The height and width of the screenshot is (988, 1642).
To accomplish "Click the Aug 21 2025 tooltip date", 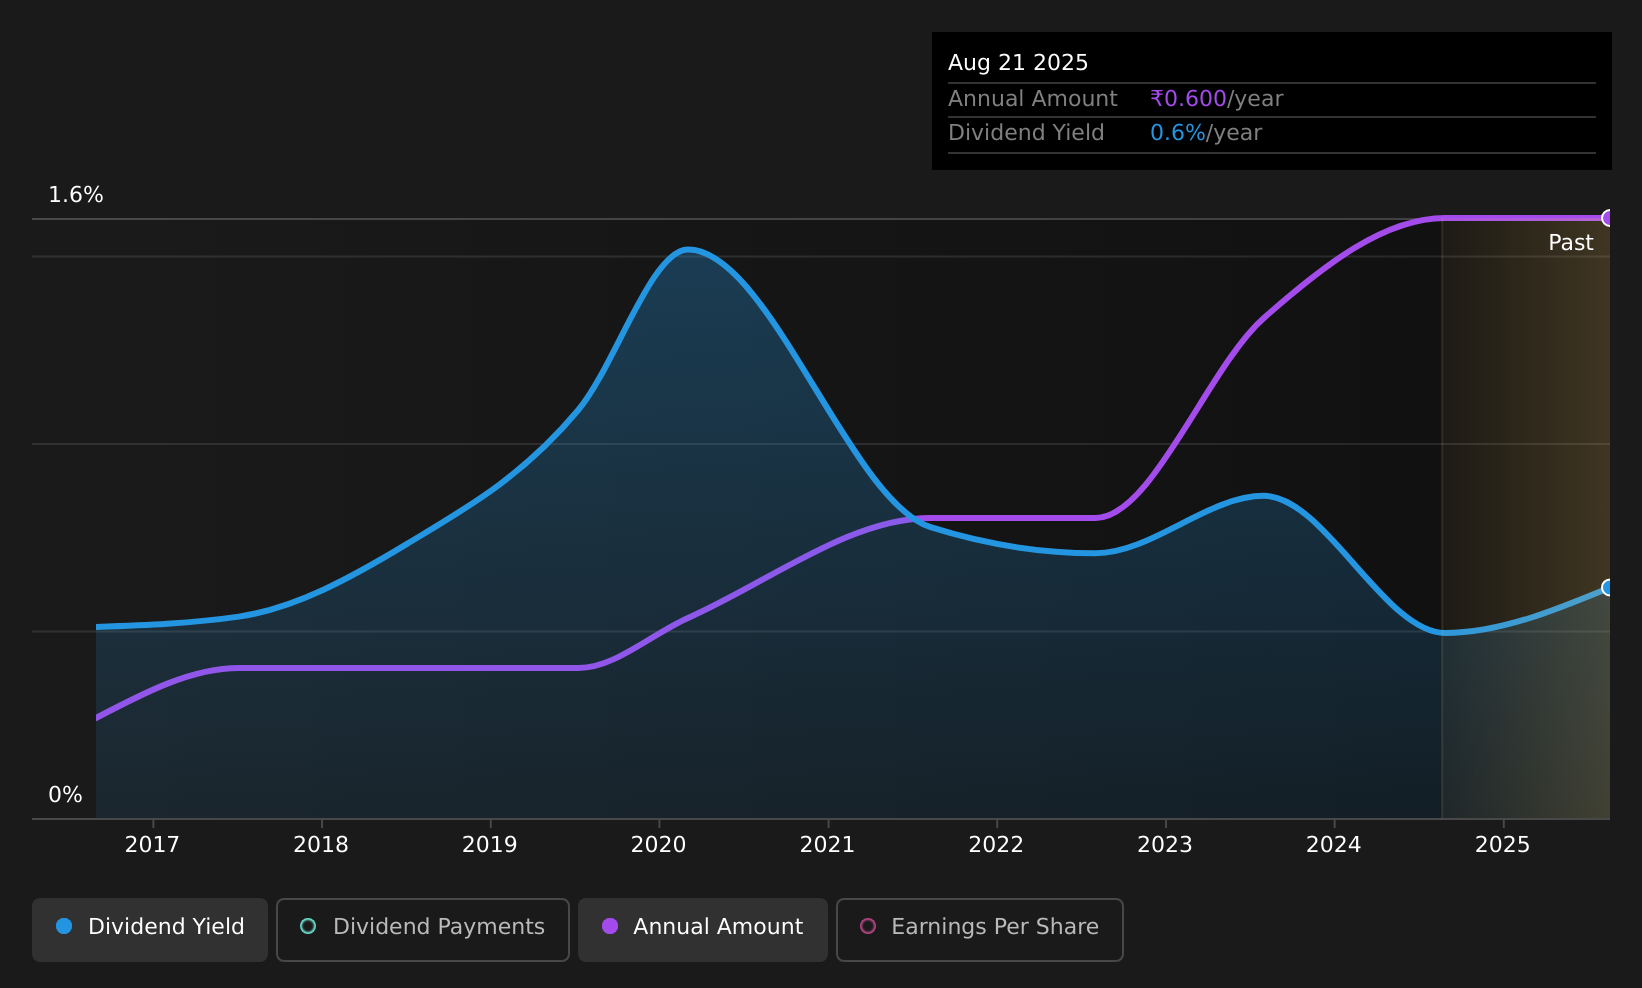I will pos(1018,63).
